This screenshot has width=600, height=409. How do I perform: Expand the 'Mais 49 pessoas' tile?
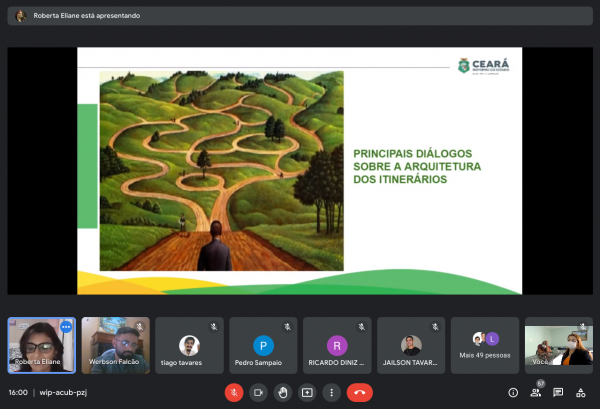coord(485,346)
